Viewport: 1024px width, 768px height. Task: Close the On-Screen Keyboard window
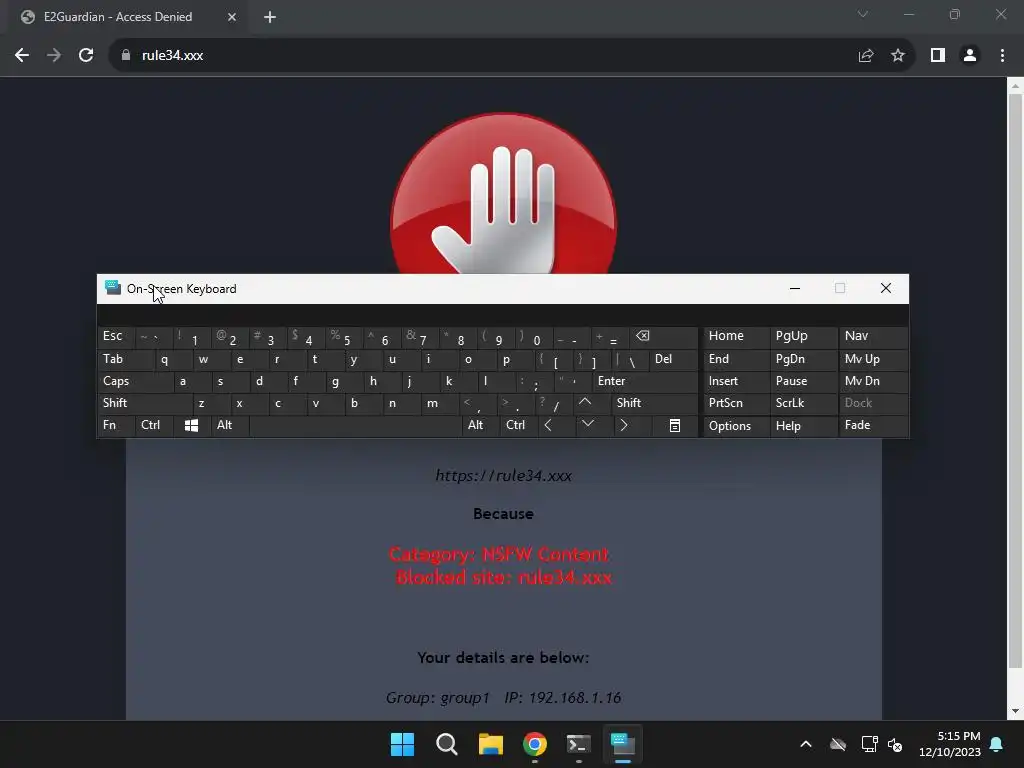pyautogui.click(x=886, y=289)
